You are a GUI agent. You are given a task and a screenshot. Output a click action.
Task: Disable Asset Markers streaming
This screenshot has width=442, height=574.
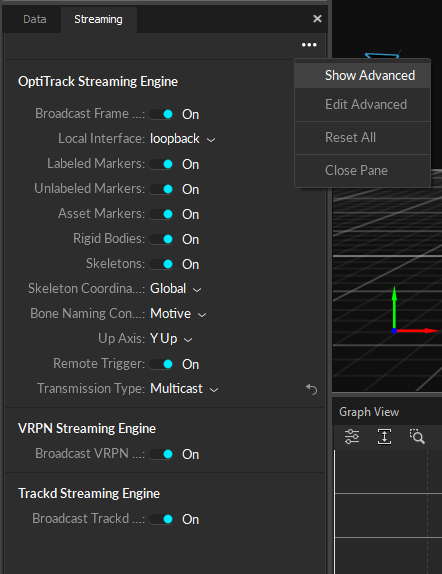161,214
